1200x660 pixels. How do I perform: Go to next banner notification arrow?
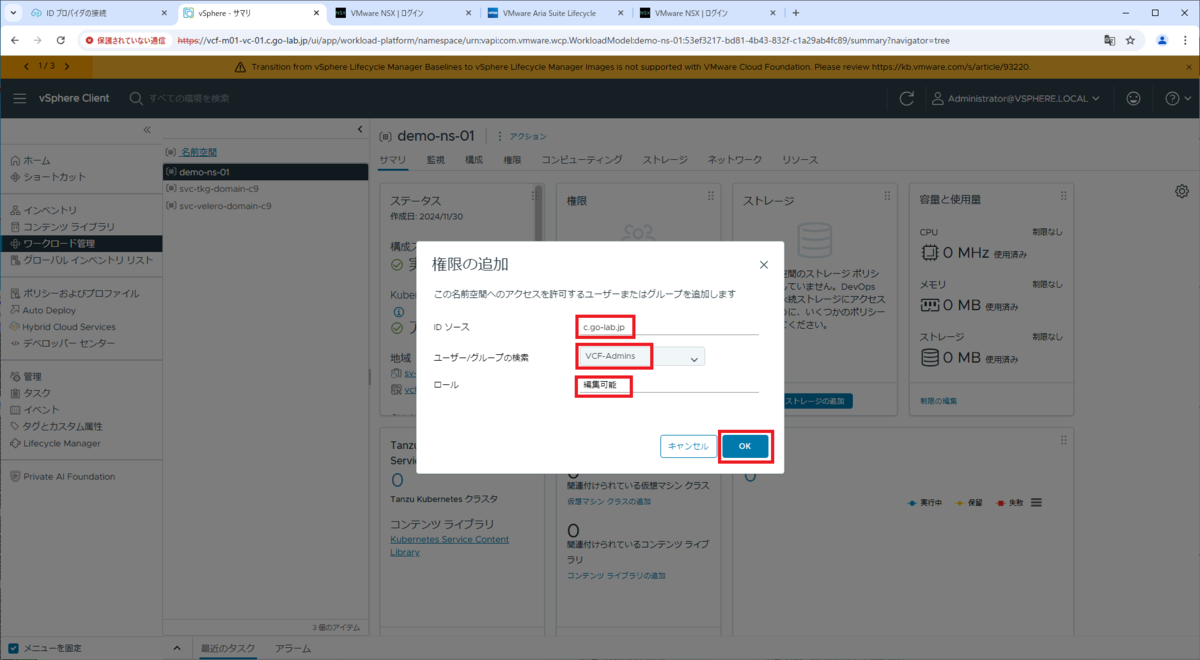[67, 66]
